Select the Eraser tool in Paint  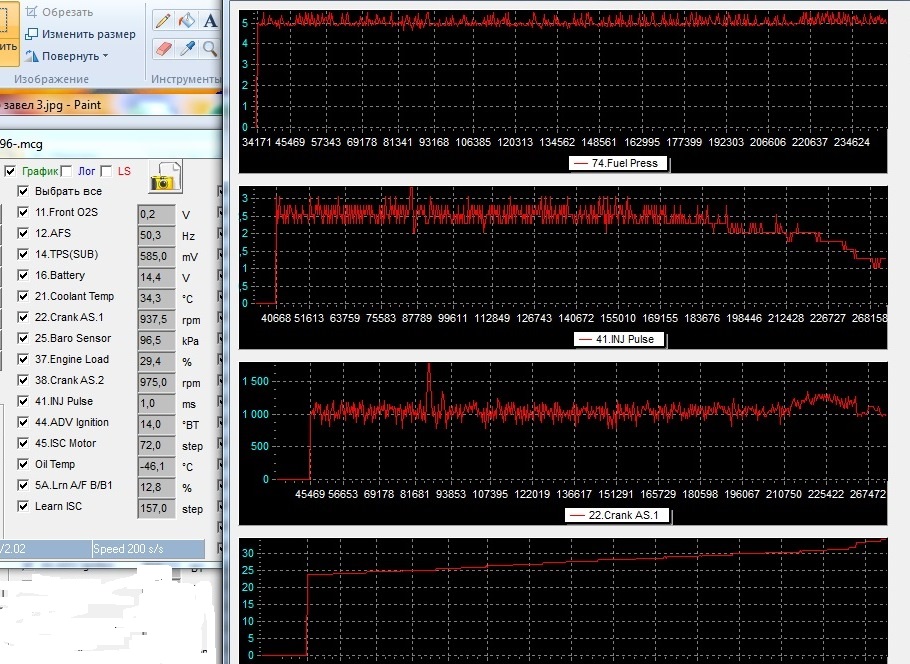tap(163, 48)
